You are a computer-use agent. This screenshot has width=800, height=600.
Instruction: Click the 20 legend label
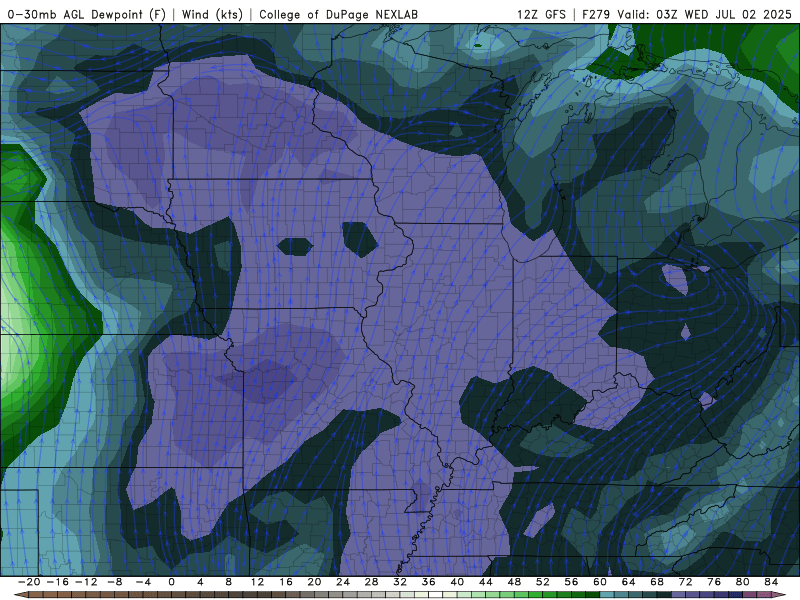[x=314, y=582]
